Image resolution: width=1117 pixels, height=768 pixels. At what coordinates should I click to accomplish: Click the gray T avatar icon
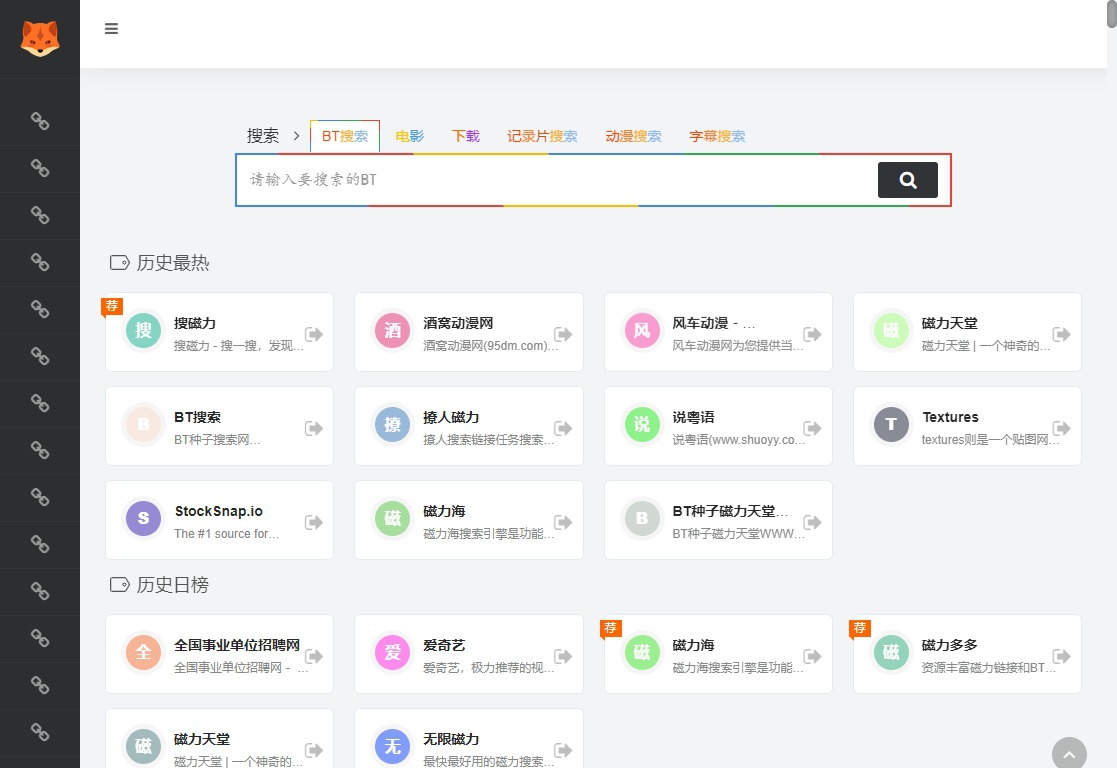[891, 425]
